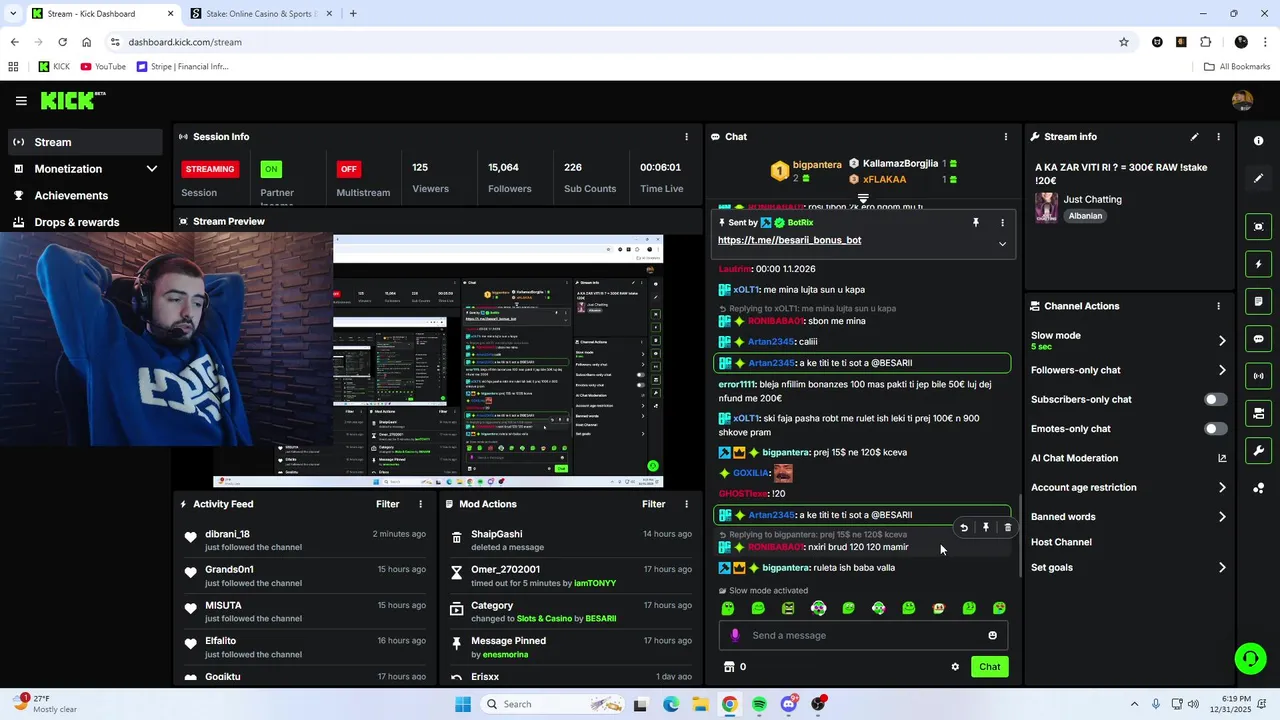
Task: Pin the hovered chat message
Action: coord(986,527)
